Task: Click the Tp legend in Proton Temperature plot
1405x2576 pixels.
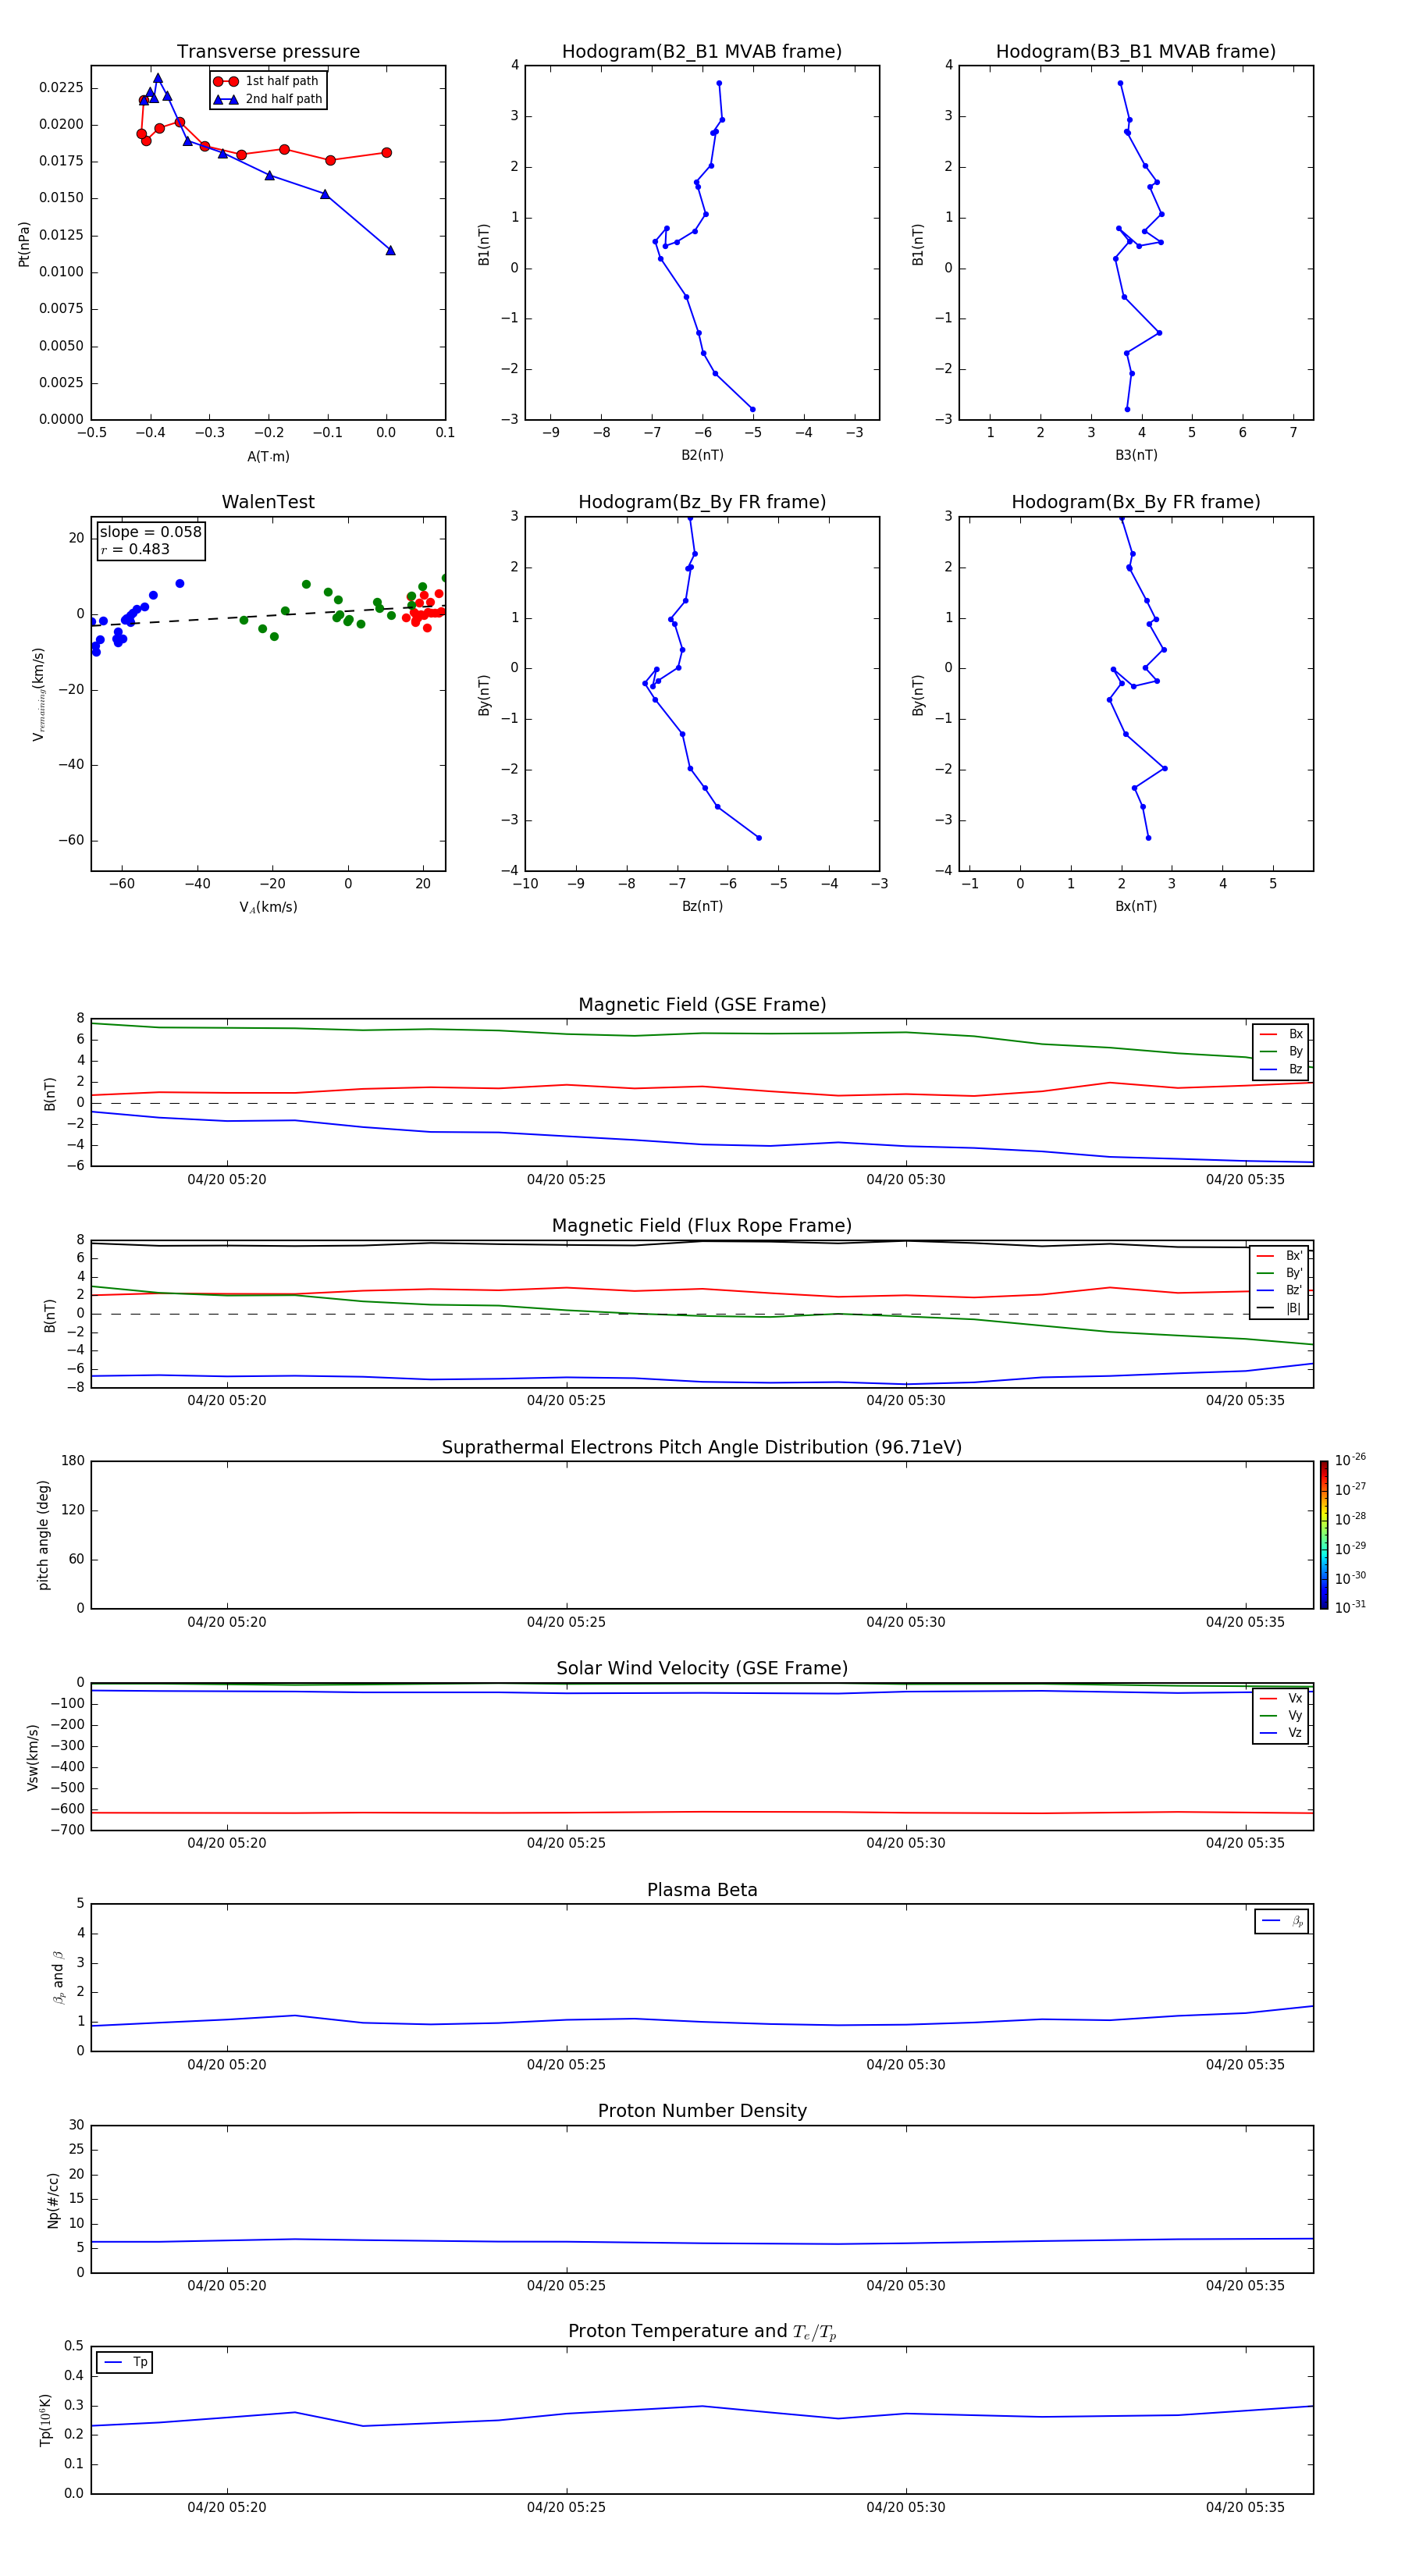Action: click(125, 2363)
